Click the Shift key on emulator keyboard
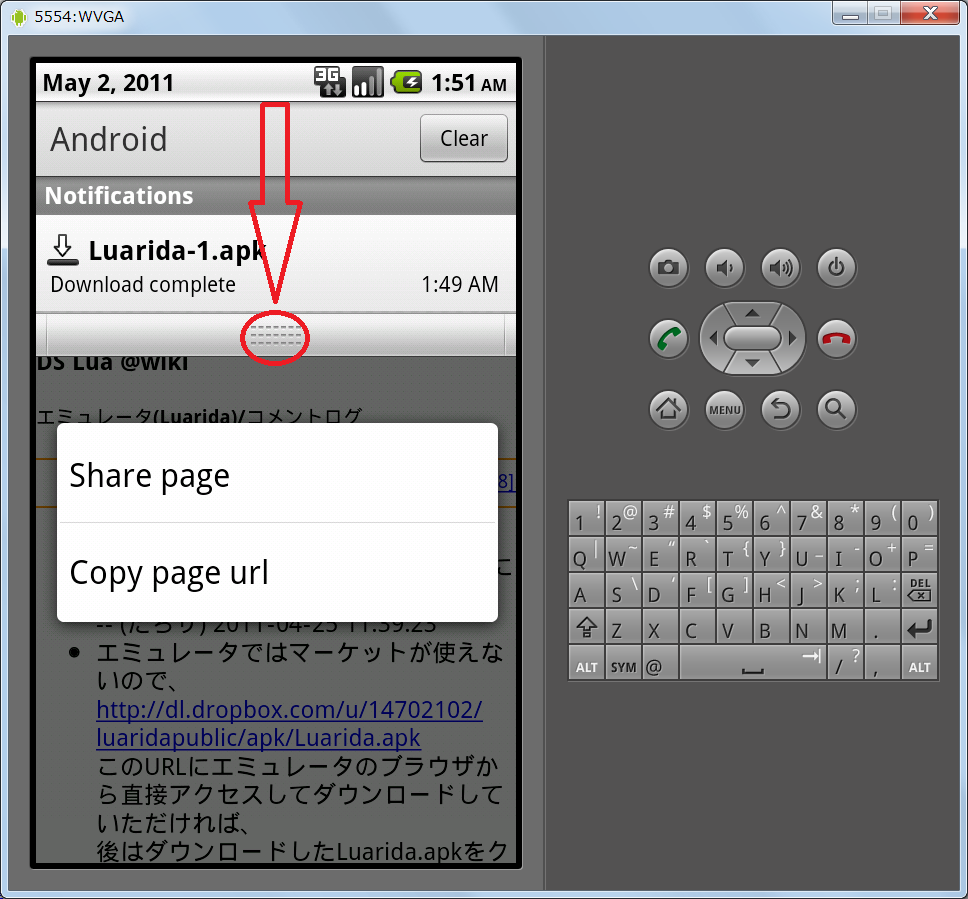The width and height of the screenshot is (968, 899). pyautogui.click(x=586, y=626)
